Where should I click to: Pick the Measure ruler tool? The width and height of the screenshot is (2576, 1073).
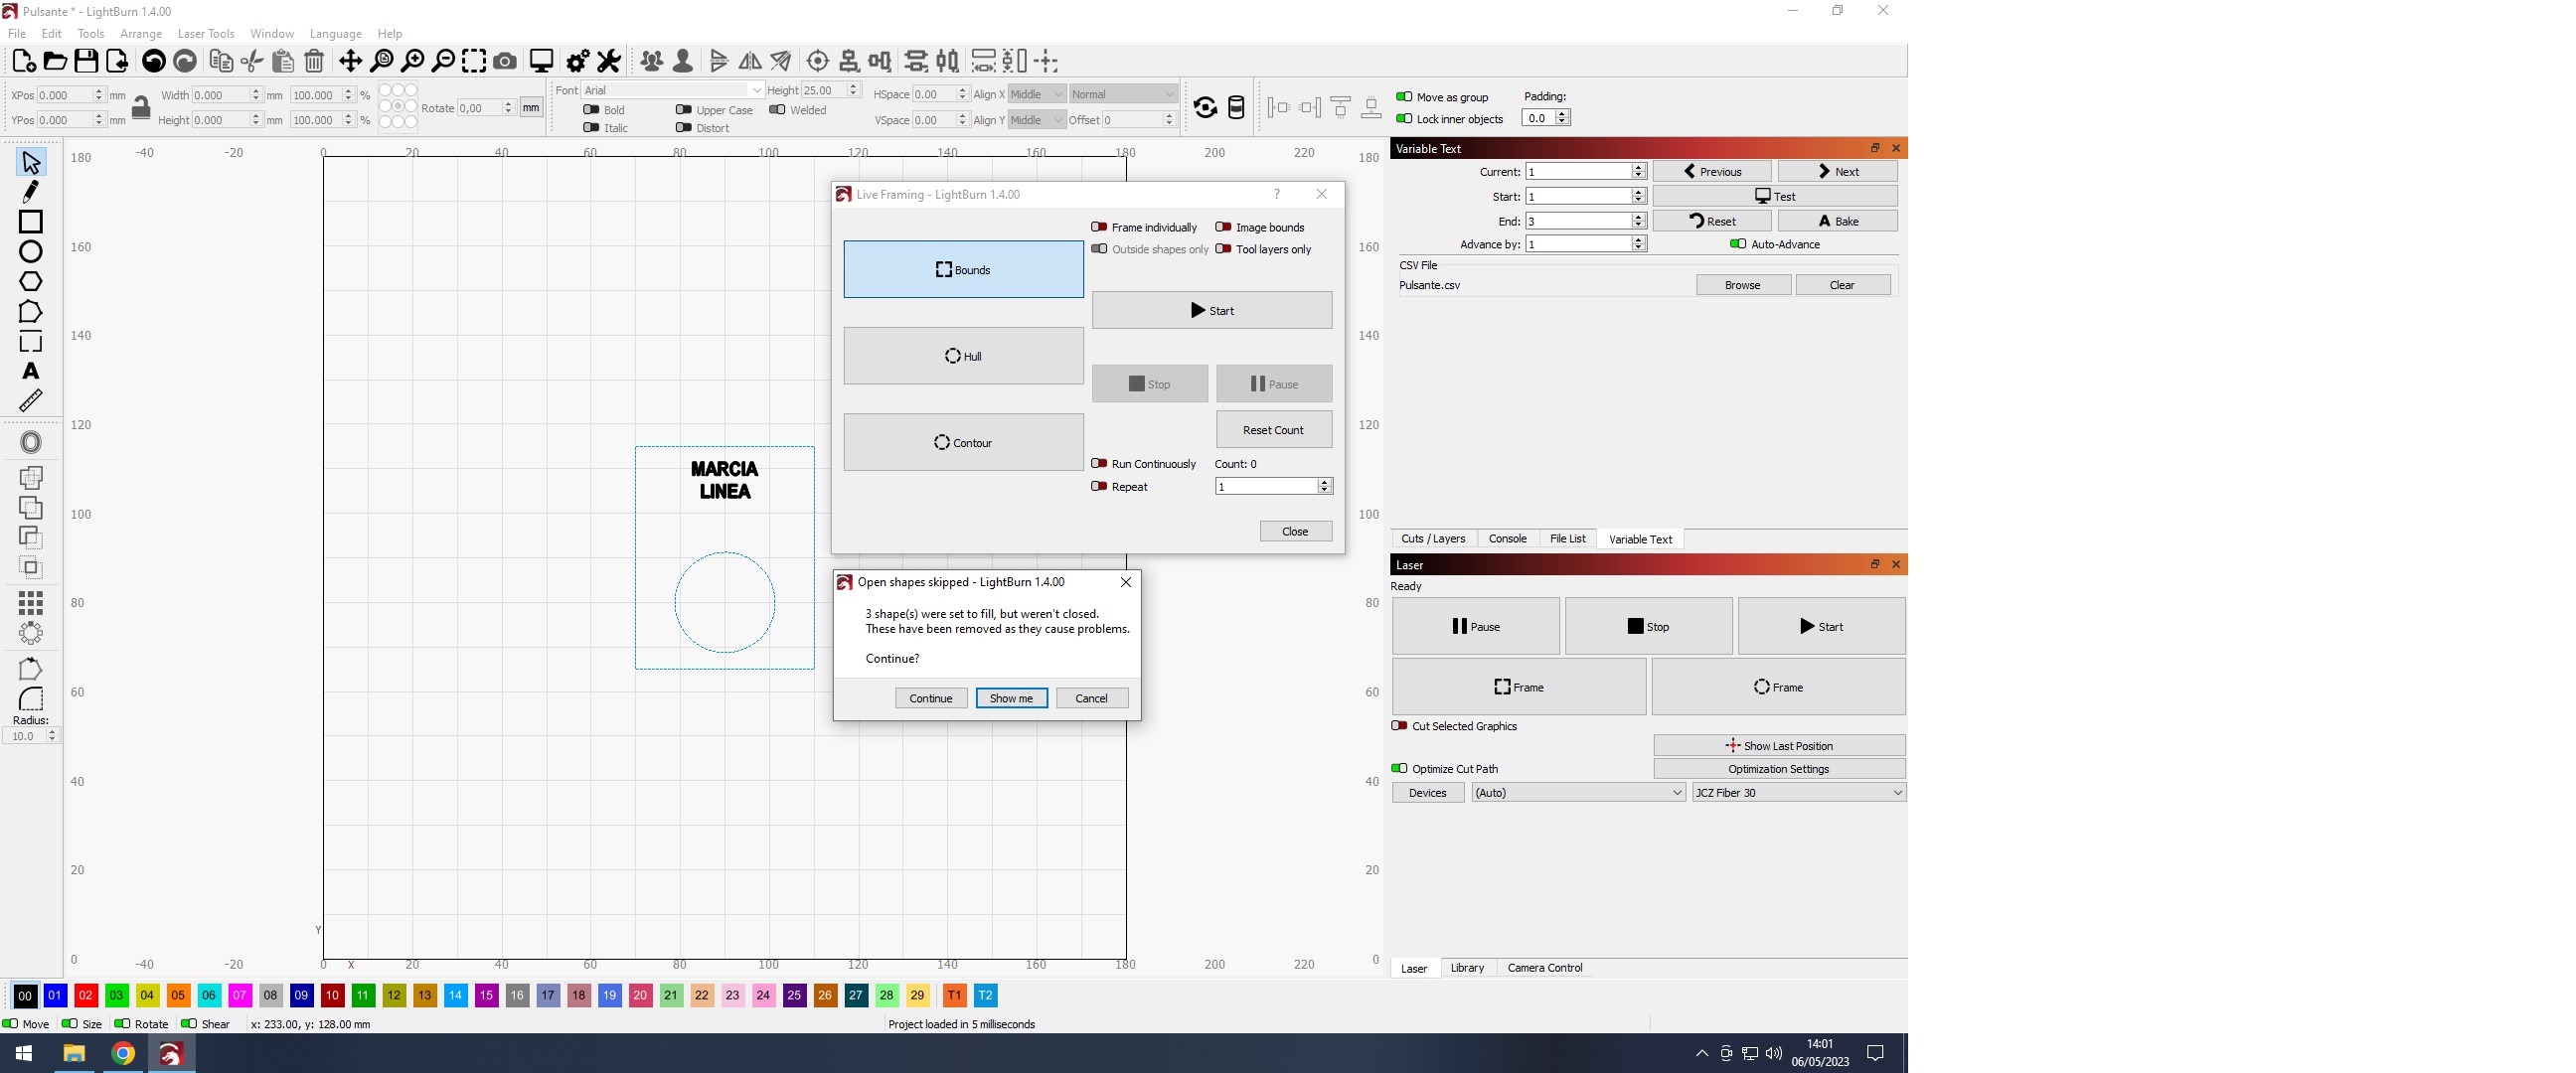[30, 401]
